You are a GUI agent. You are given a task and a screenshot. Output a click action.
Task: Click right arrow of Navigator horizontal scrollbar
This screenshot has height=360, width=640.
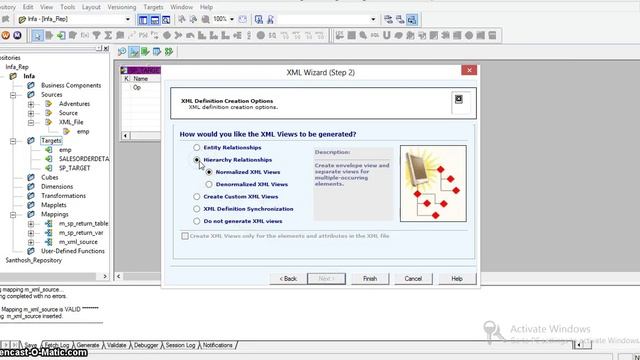105,276
